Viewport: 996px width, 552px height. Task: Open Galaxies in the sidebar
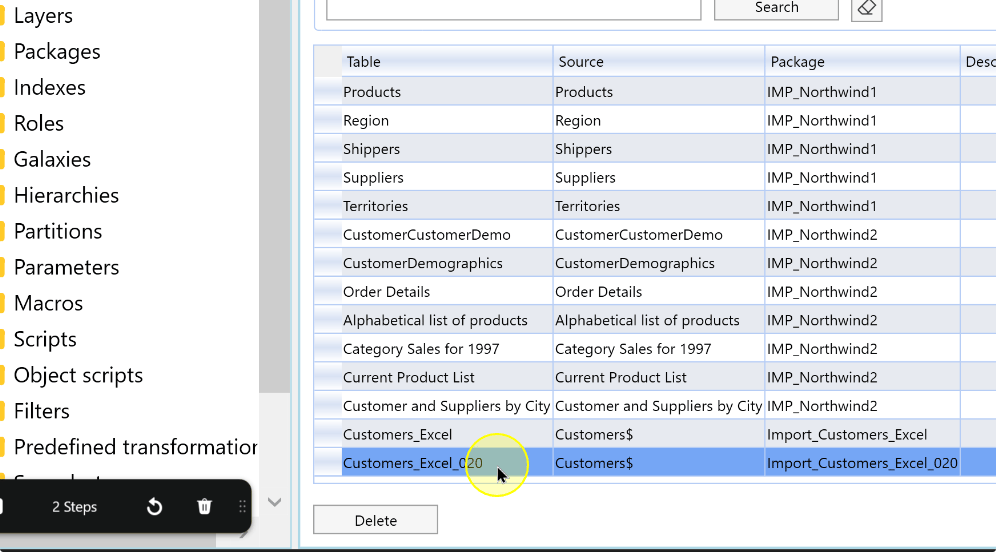click(x=52, y=159)
